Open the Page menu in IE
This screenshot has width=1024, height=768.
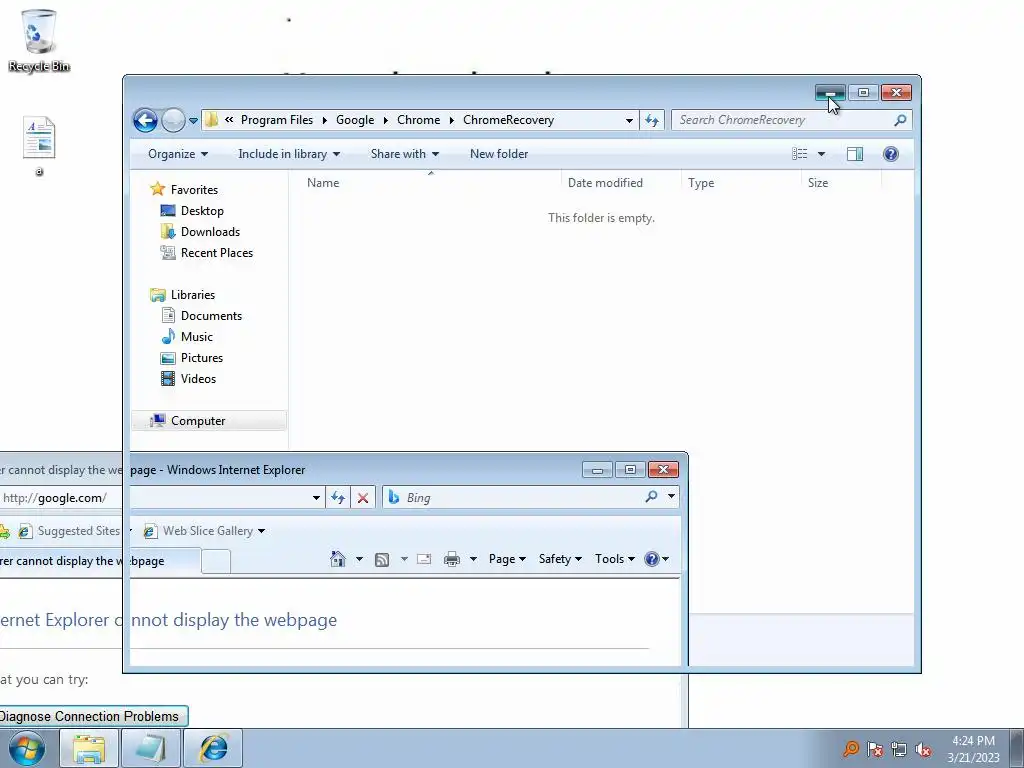(507, 559)
